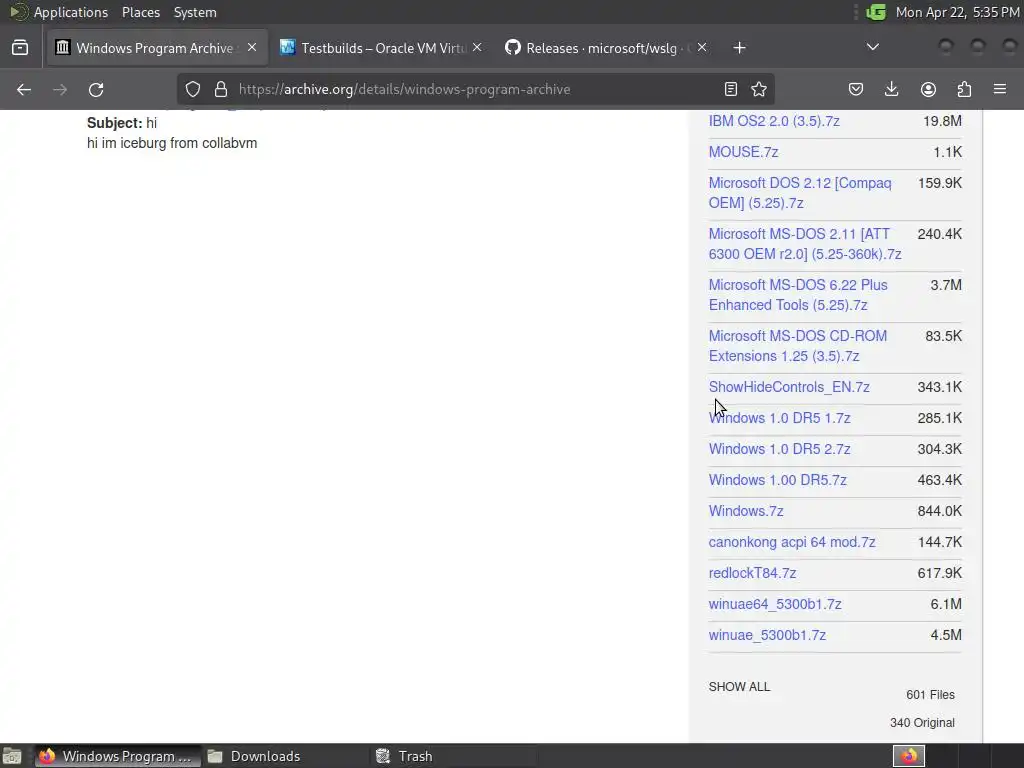Download redlockT84.7z file
This screenshot has height=768, width=1024.
click(752, 573)
